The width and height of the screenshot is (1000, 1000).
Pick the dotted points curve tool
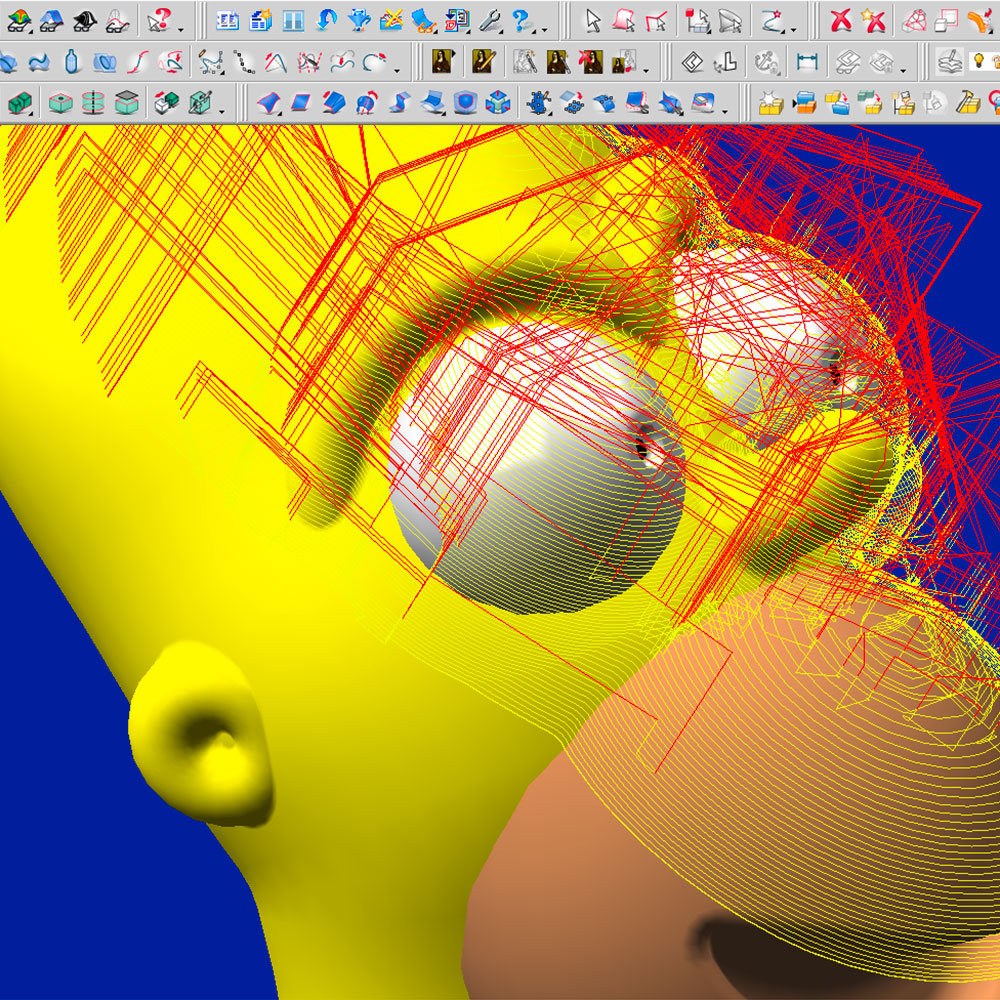pyautogui.click(x=243, y=62)
